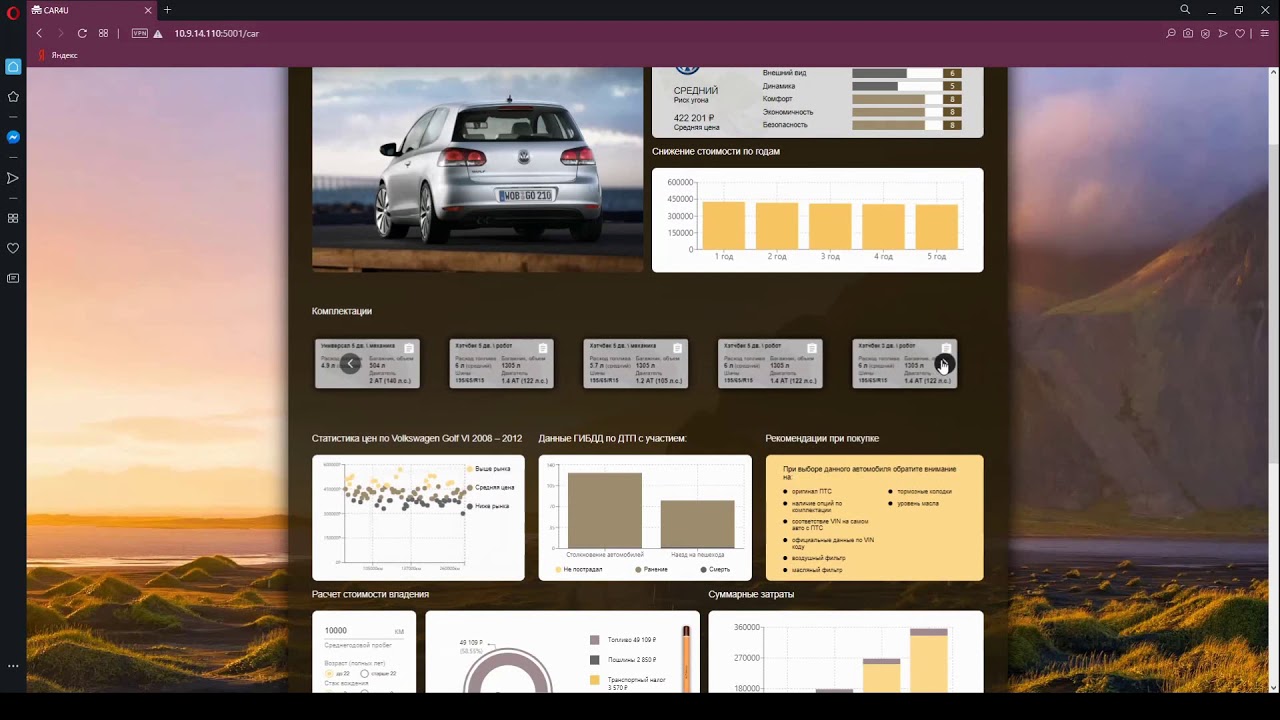Close the CAR4U tab
1280x720 pixels.
pos(148,10)
